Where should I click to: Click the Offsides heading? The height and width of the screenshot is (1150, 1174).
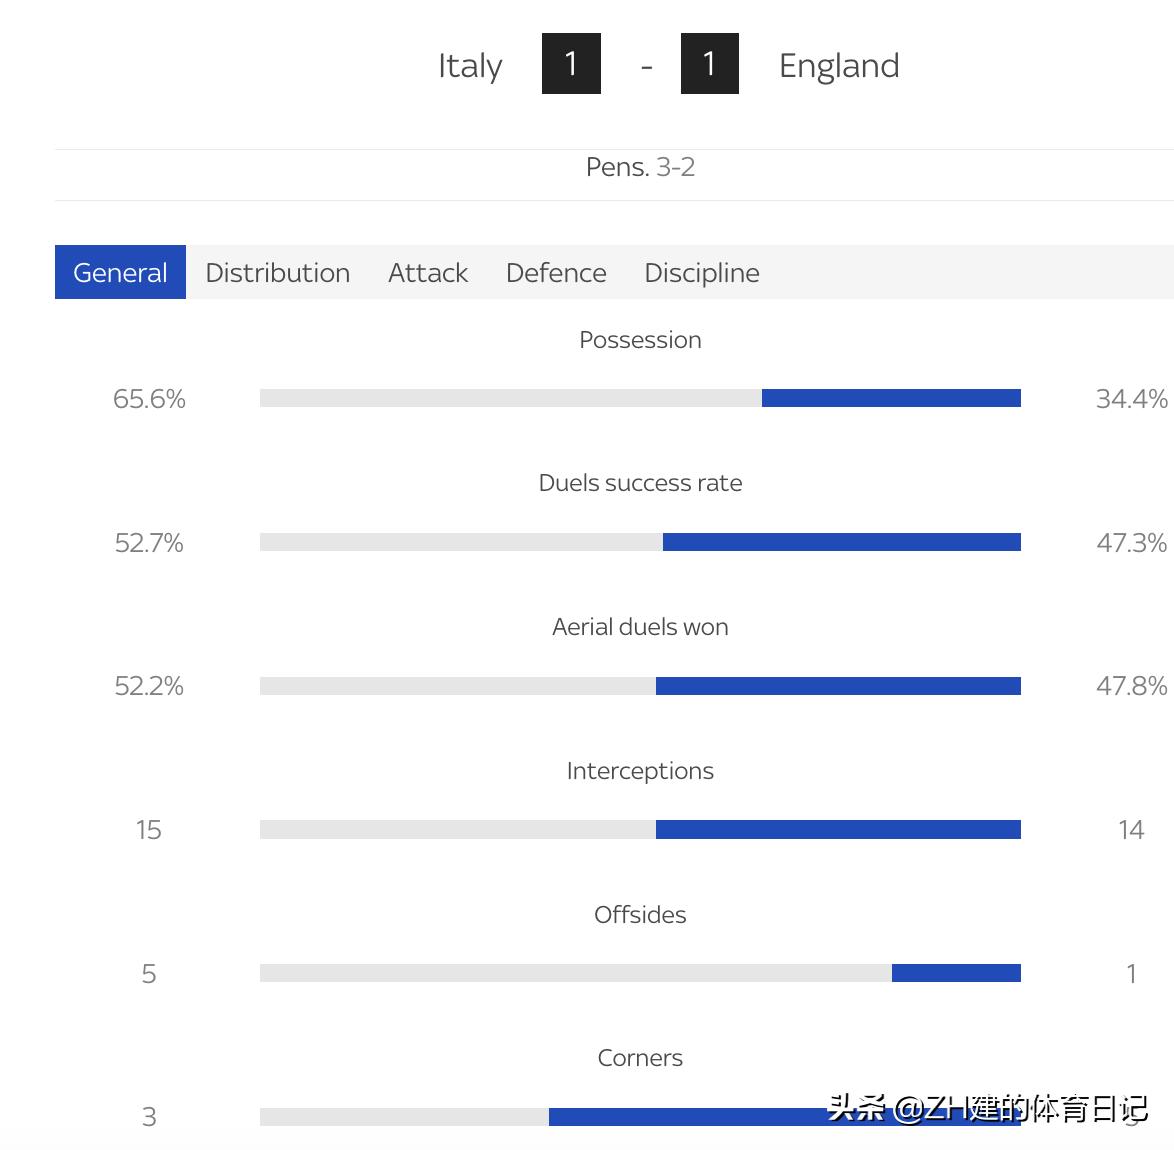[640, 914]
